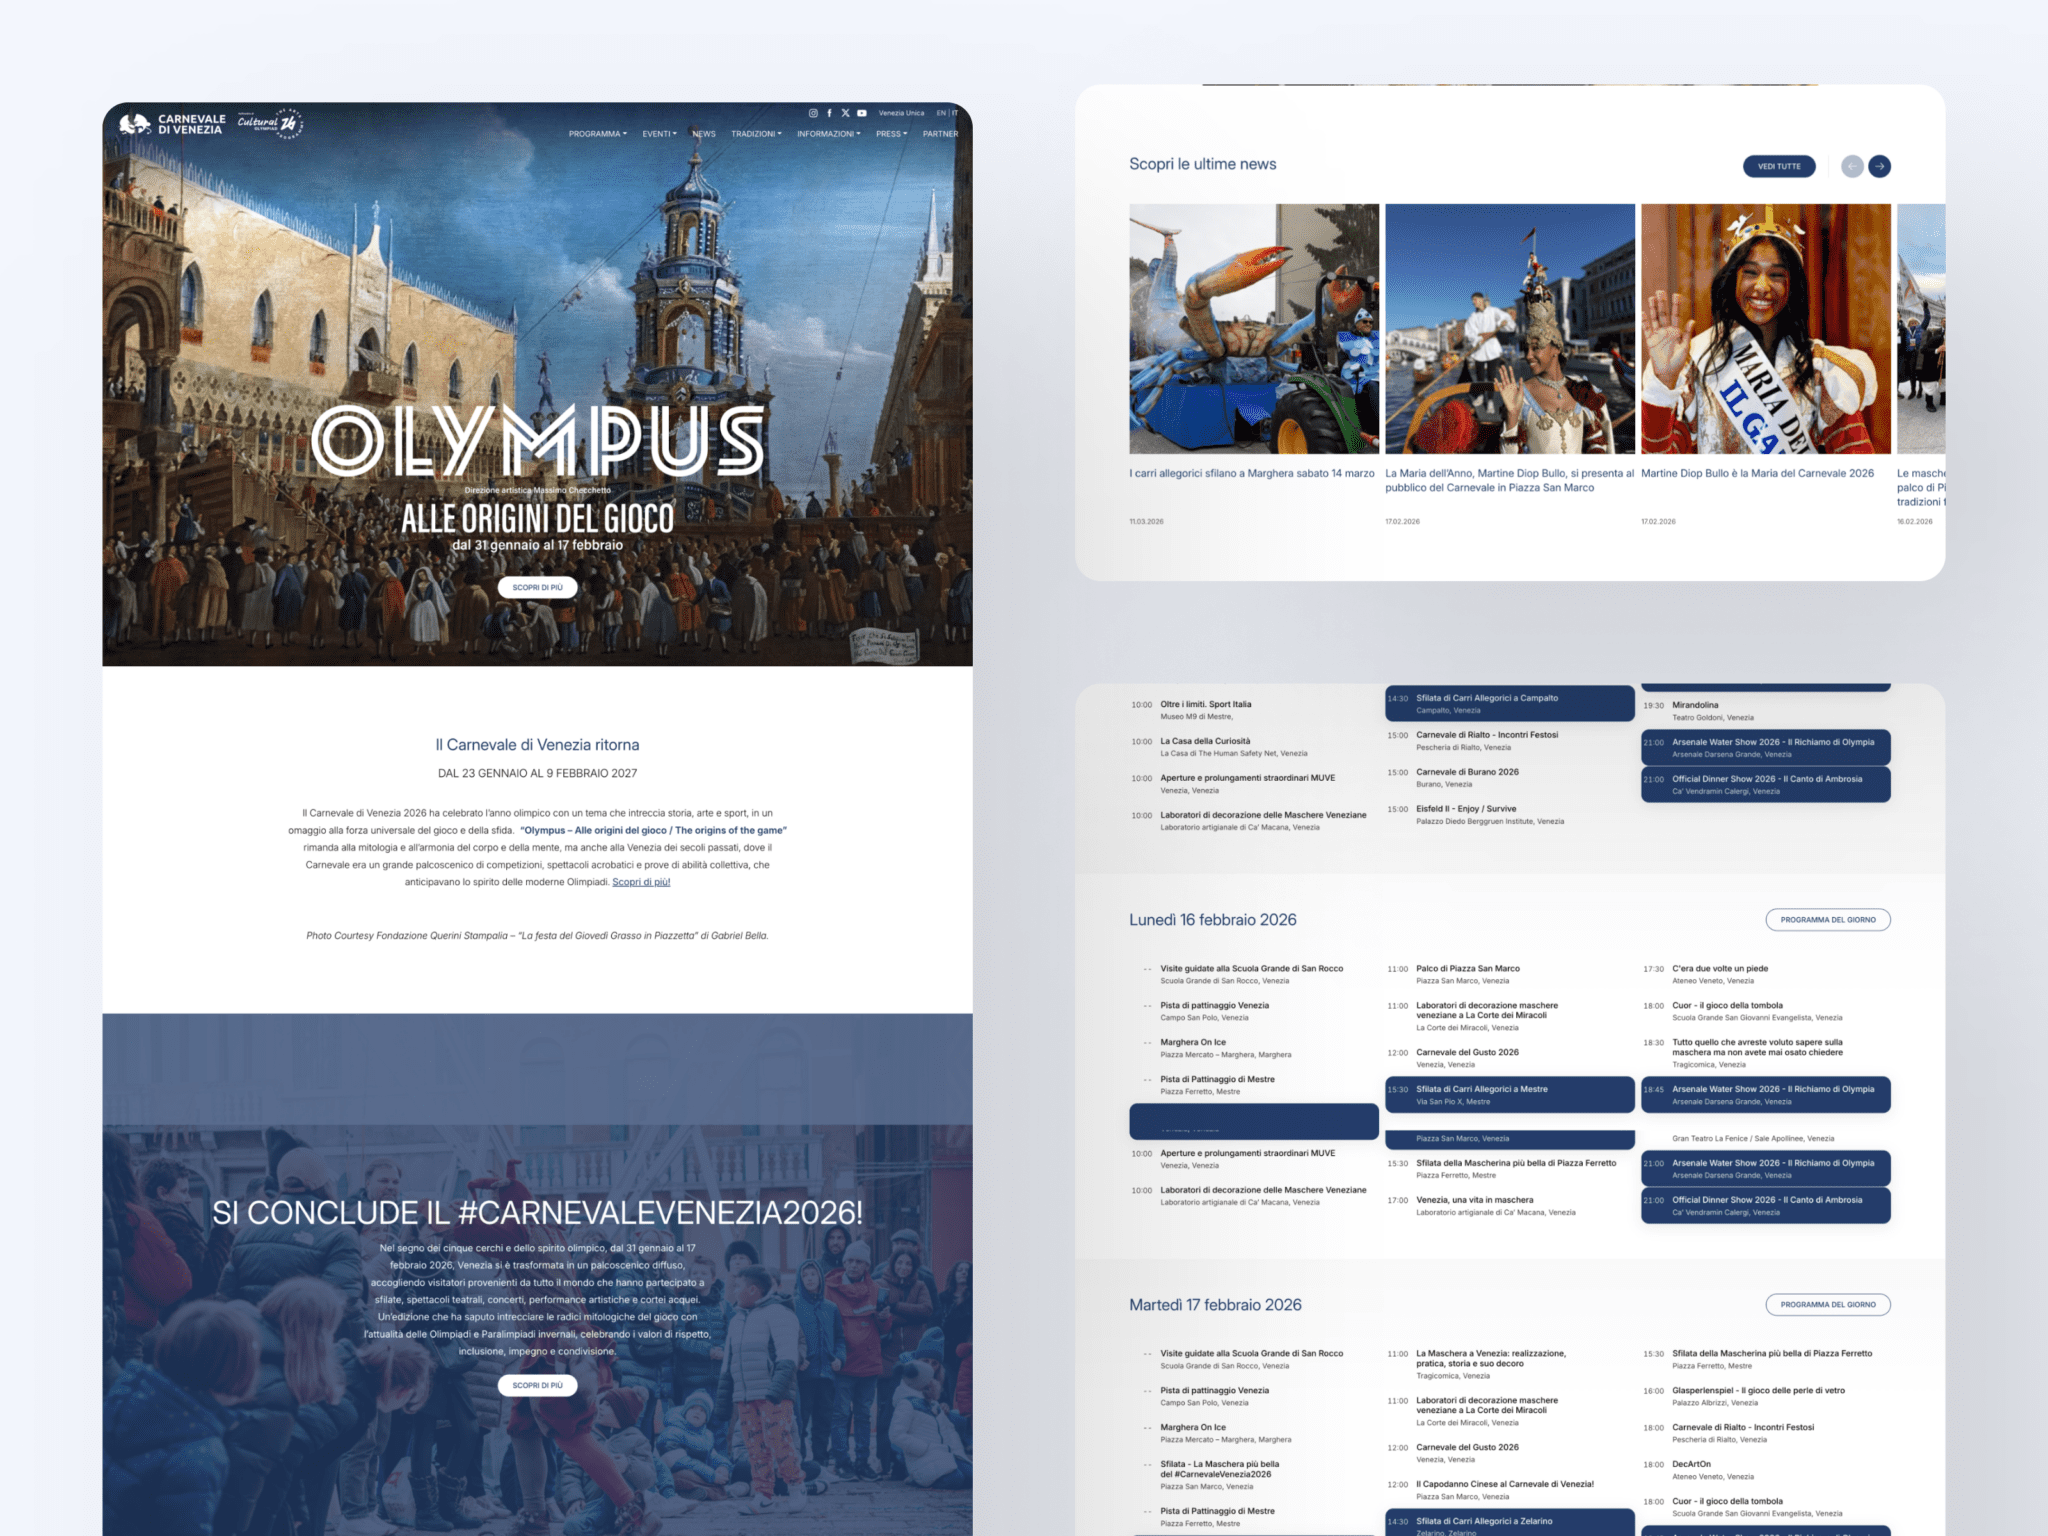Click Programma del Giorno for Lunedì 16 febbraio

[x=1827, y=919]
